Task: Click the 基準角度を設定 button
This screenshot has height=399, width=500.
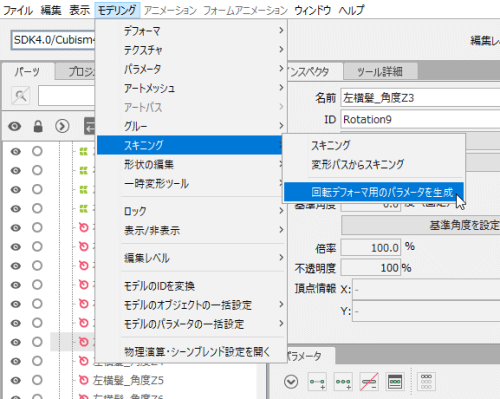Action: tap(421, 225)
